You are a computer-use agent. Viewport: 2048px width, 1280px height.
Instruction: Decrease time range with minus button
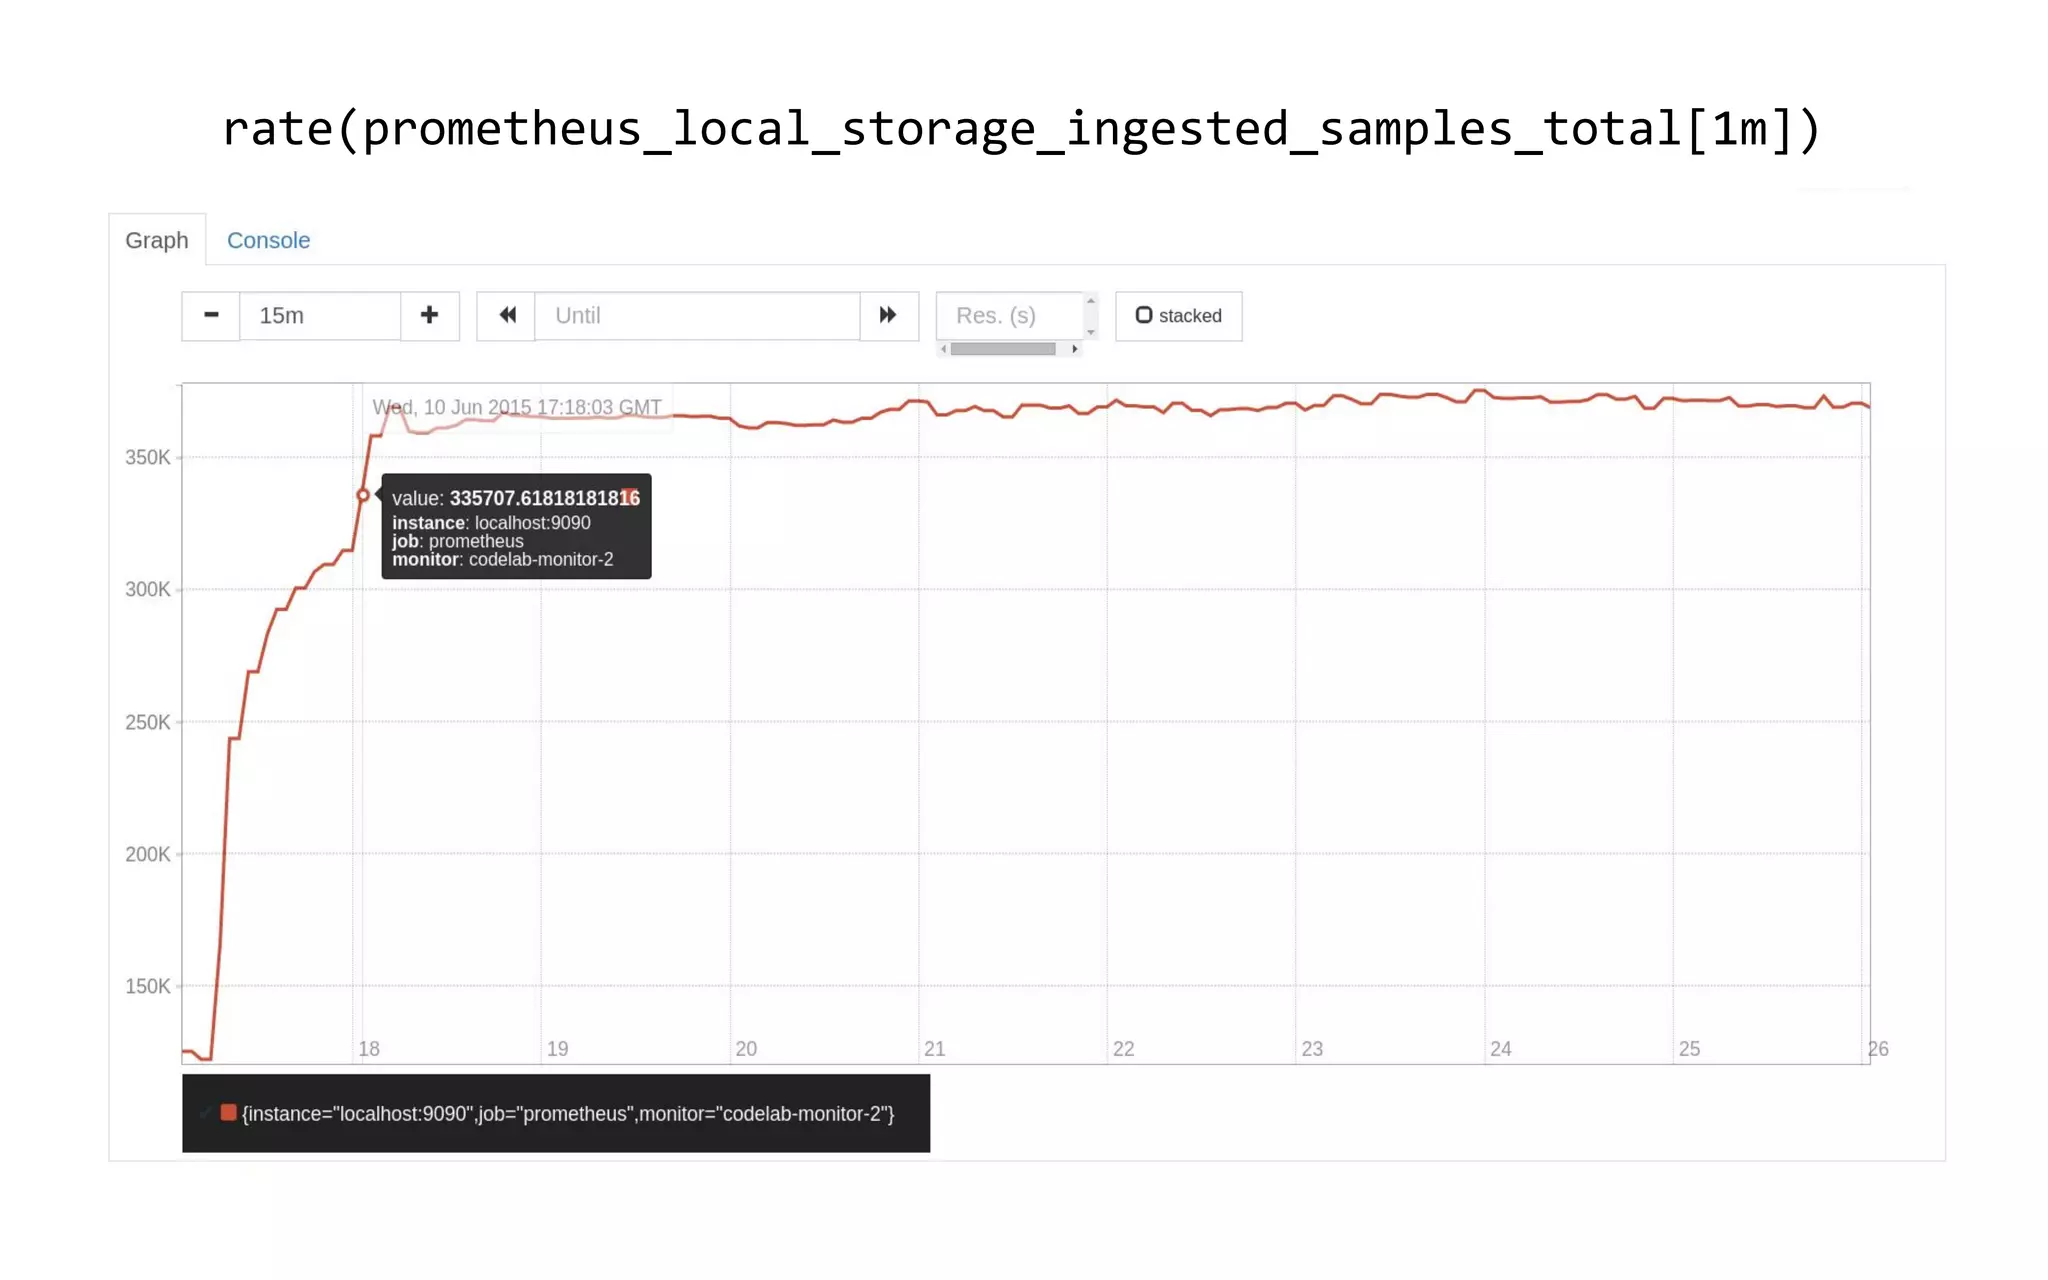211,316
